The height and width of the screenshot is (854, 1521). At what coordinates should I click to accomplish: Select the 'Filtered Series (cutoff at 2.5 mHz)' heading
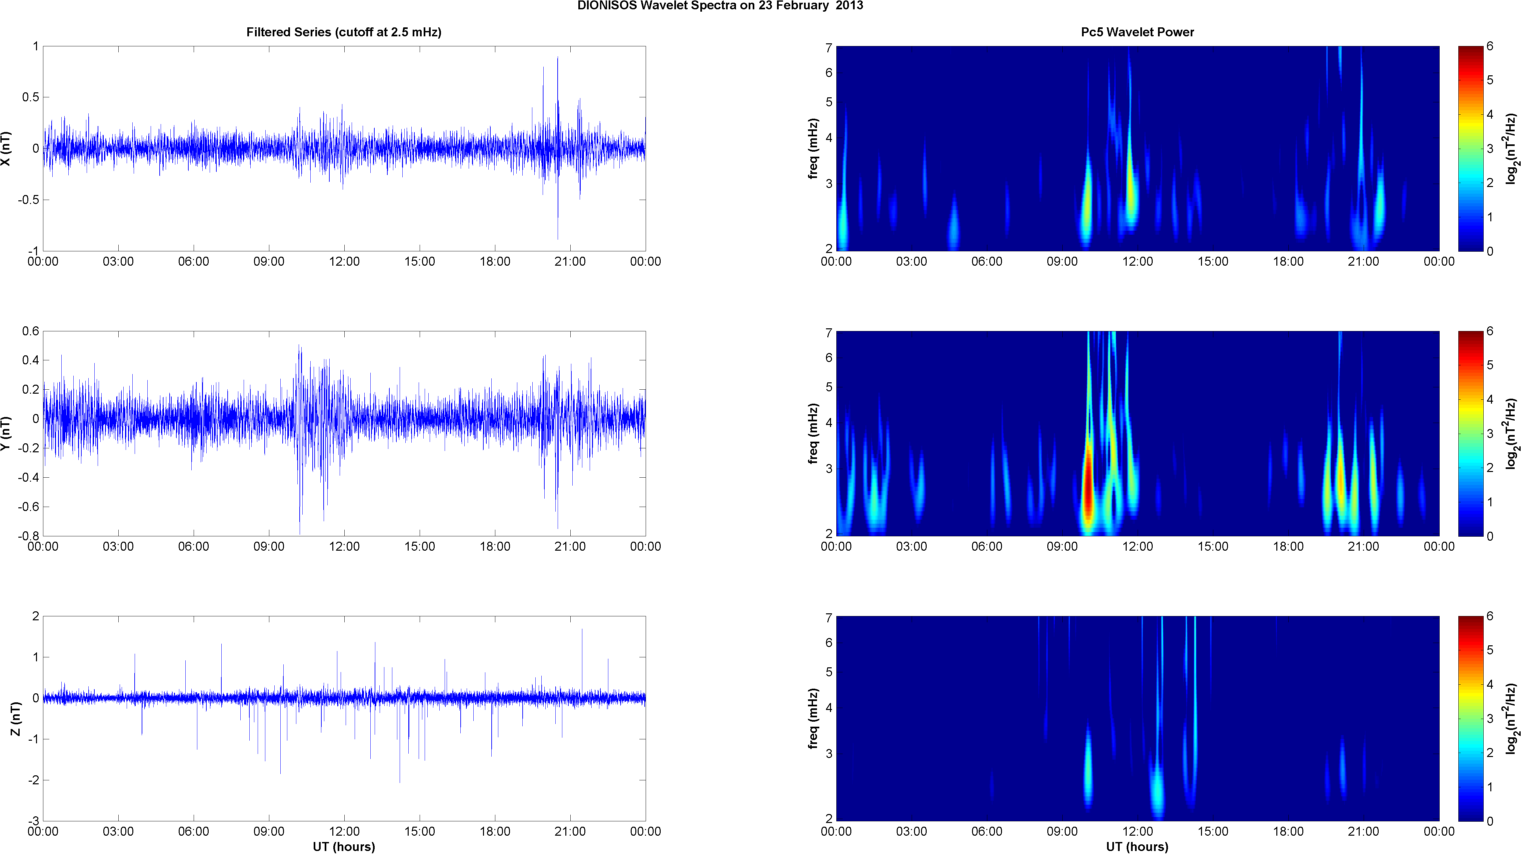tap(344, 32)
